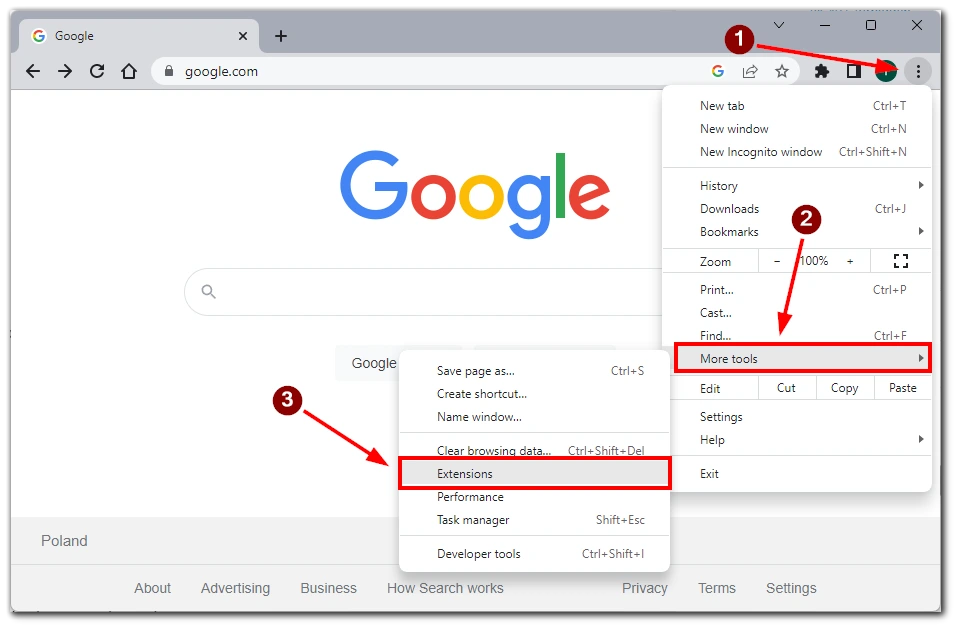Click Paste in the Edit row
Viewport: 959px width, 630px height.
pos(903,388)
